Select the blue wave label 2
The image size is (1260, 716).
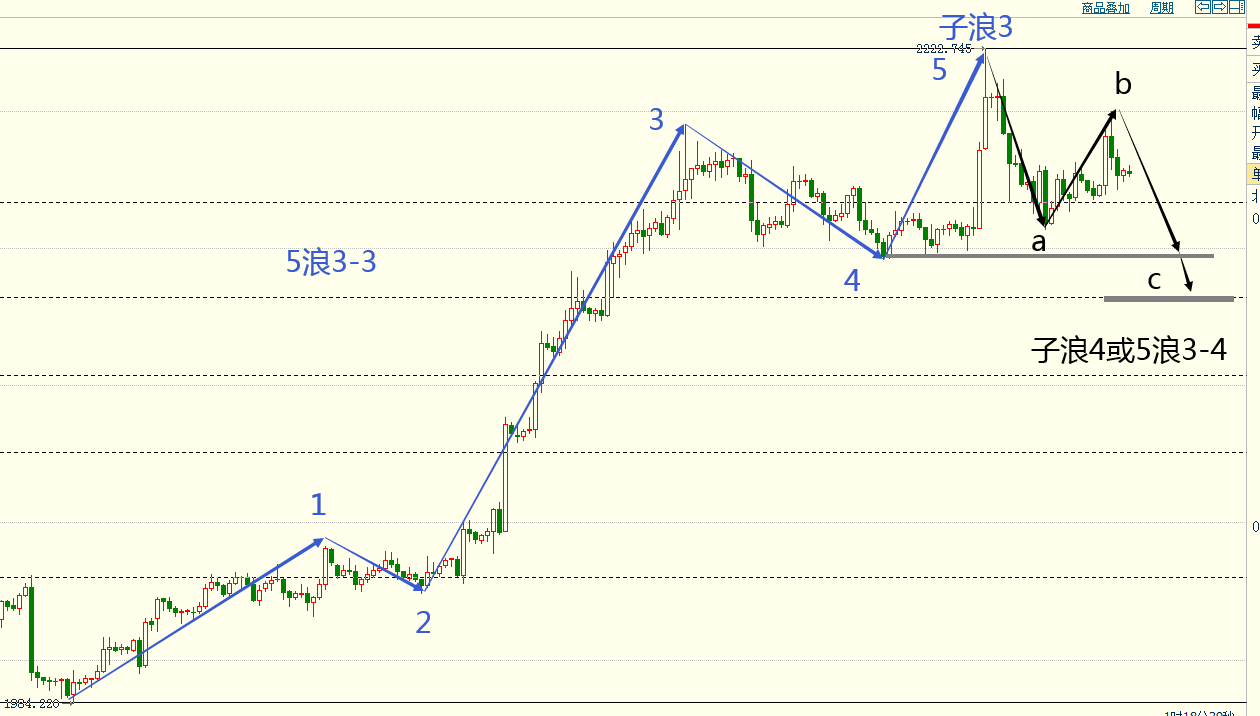pyautogui.click(x=423, y=623)
